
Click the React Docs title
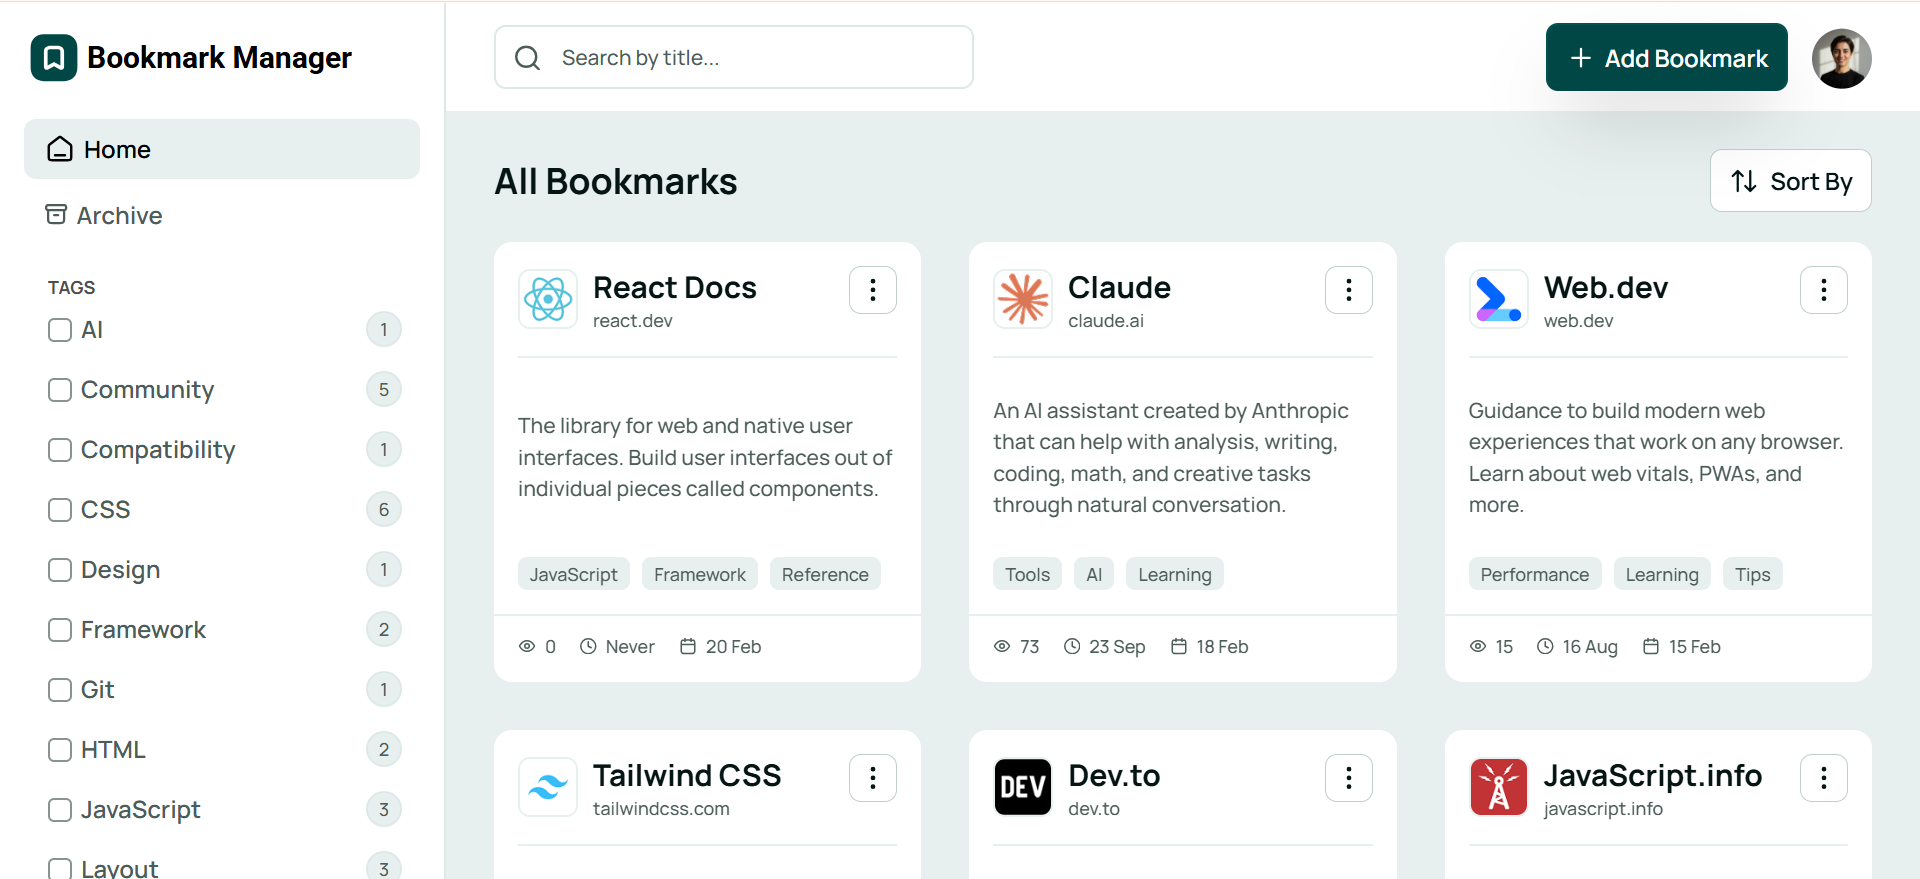[675, 288]
